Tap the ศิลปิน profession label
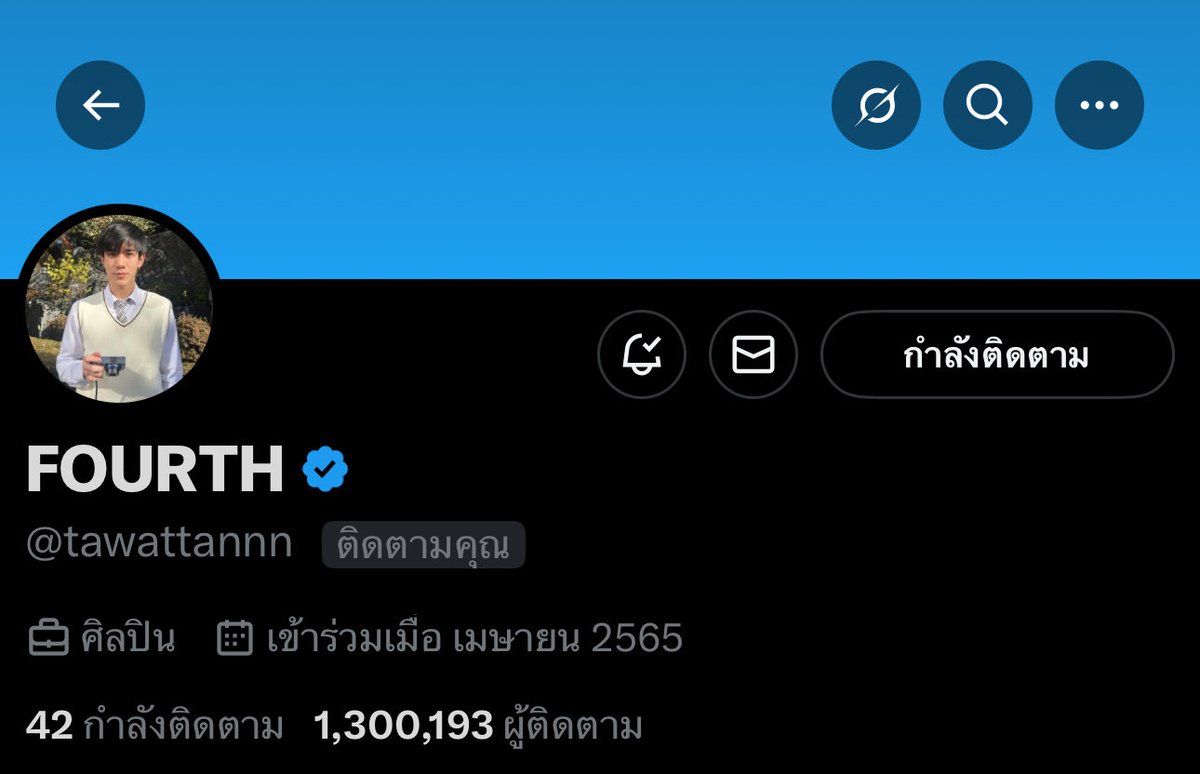Image resolution: width=1200 pixels, height=774 pixels. (x=128, y=638)
